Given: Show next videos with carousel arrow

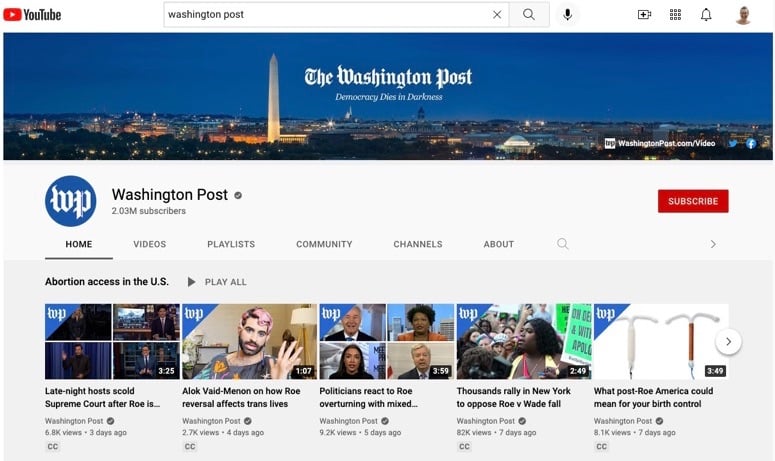Looking at the screenshot, I should (x=728, y=341).
